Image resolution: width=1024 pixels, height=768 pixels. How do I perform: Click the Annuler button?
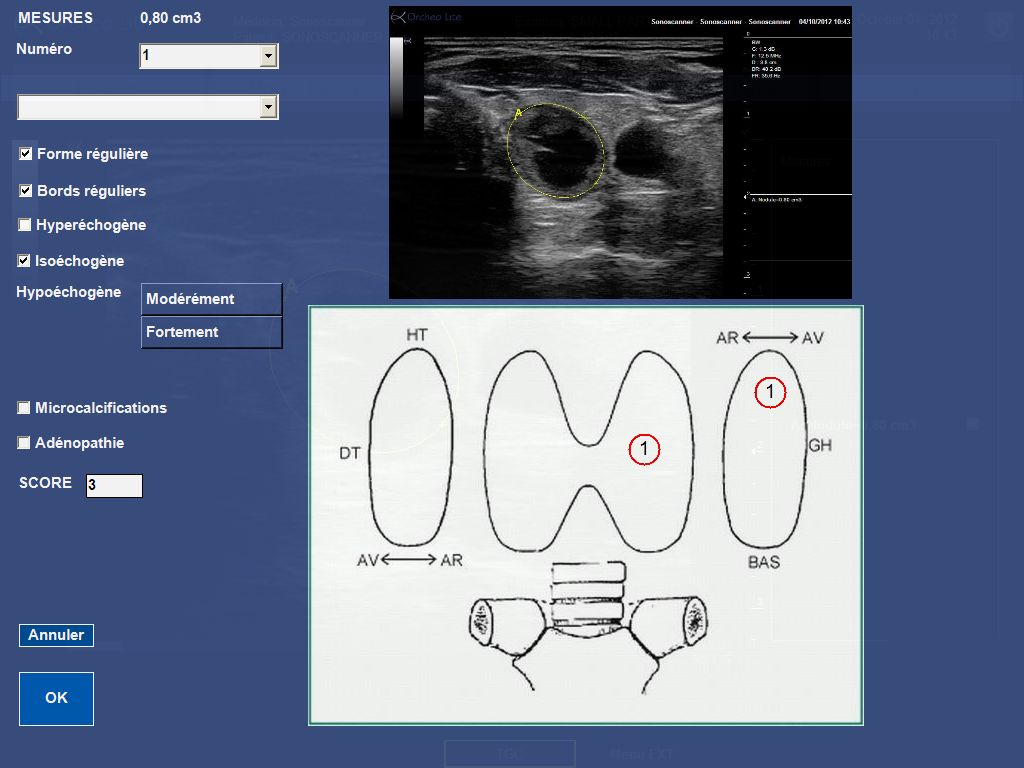[56, 635]
